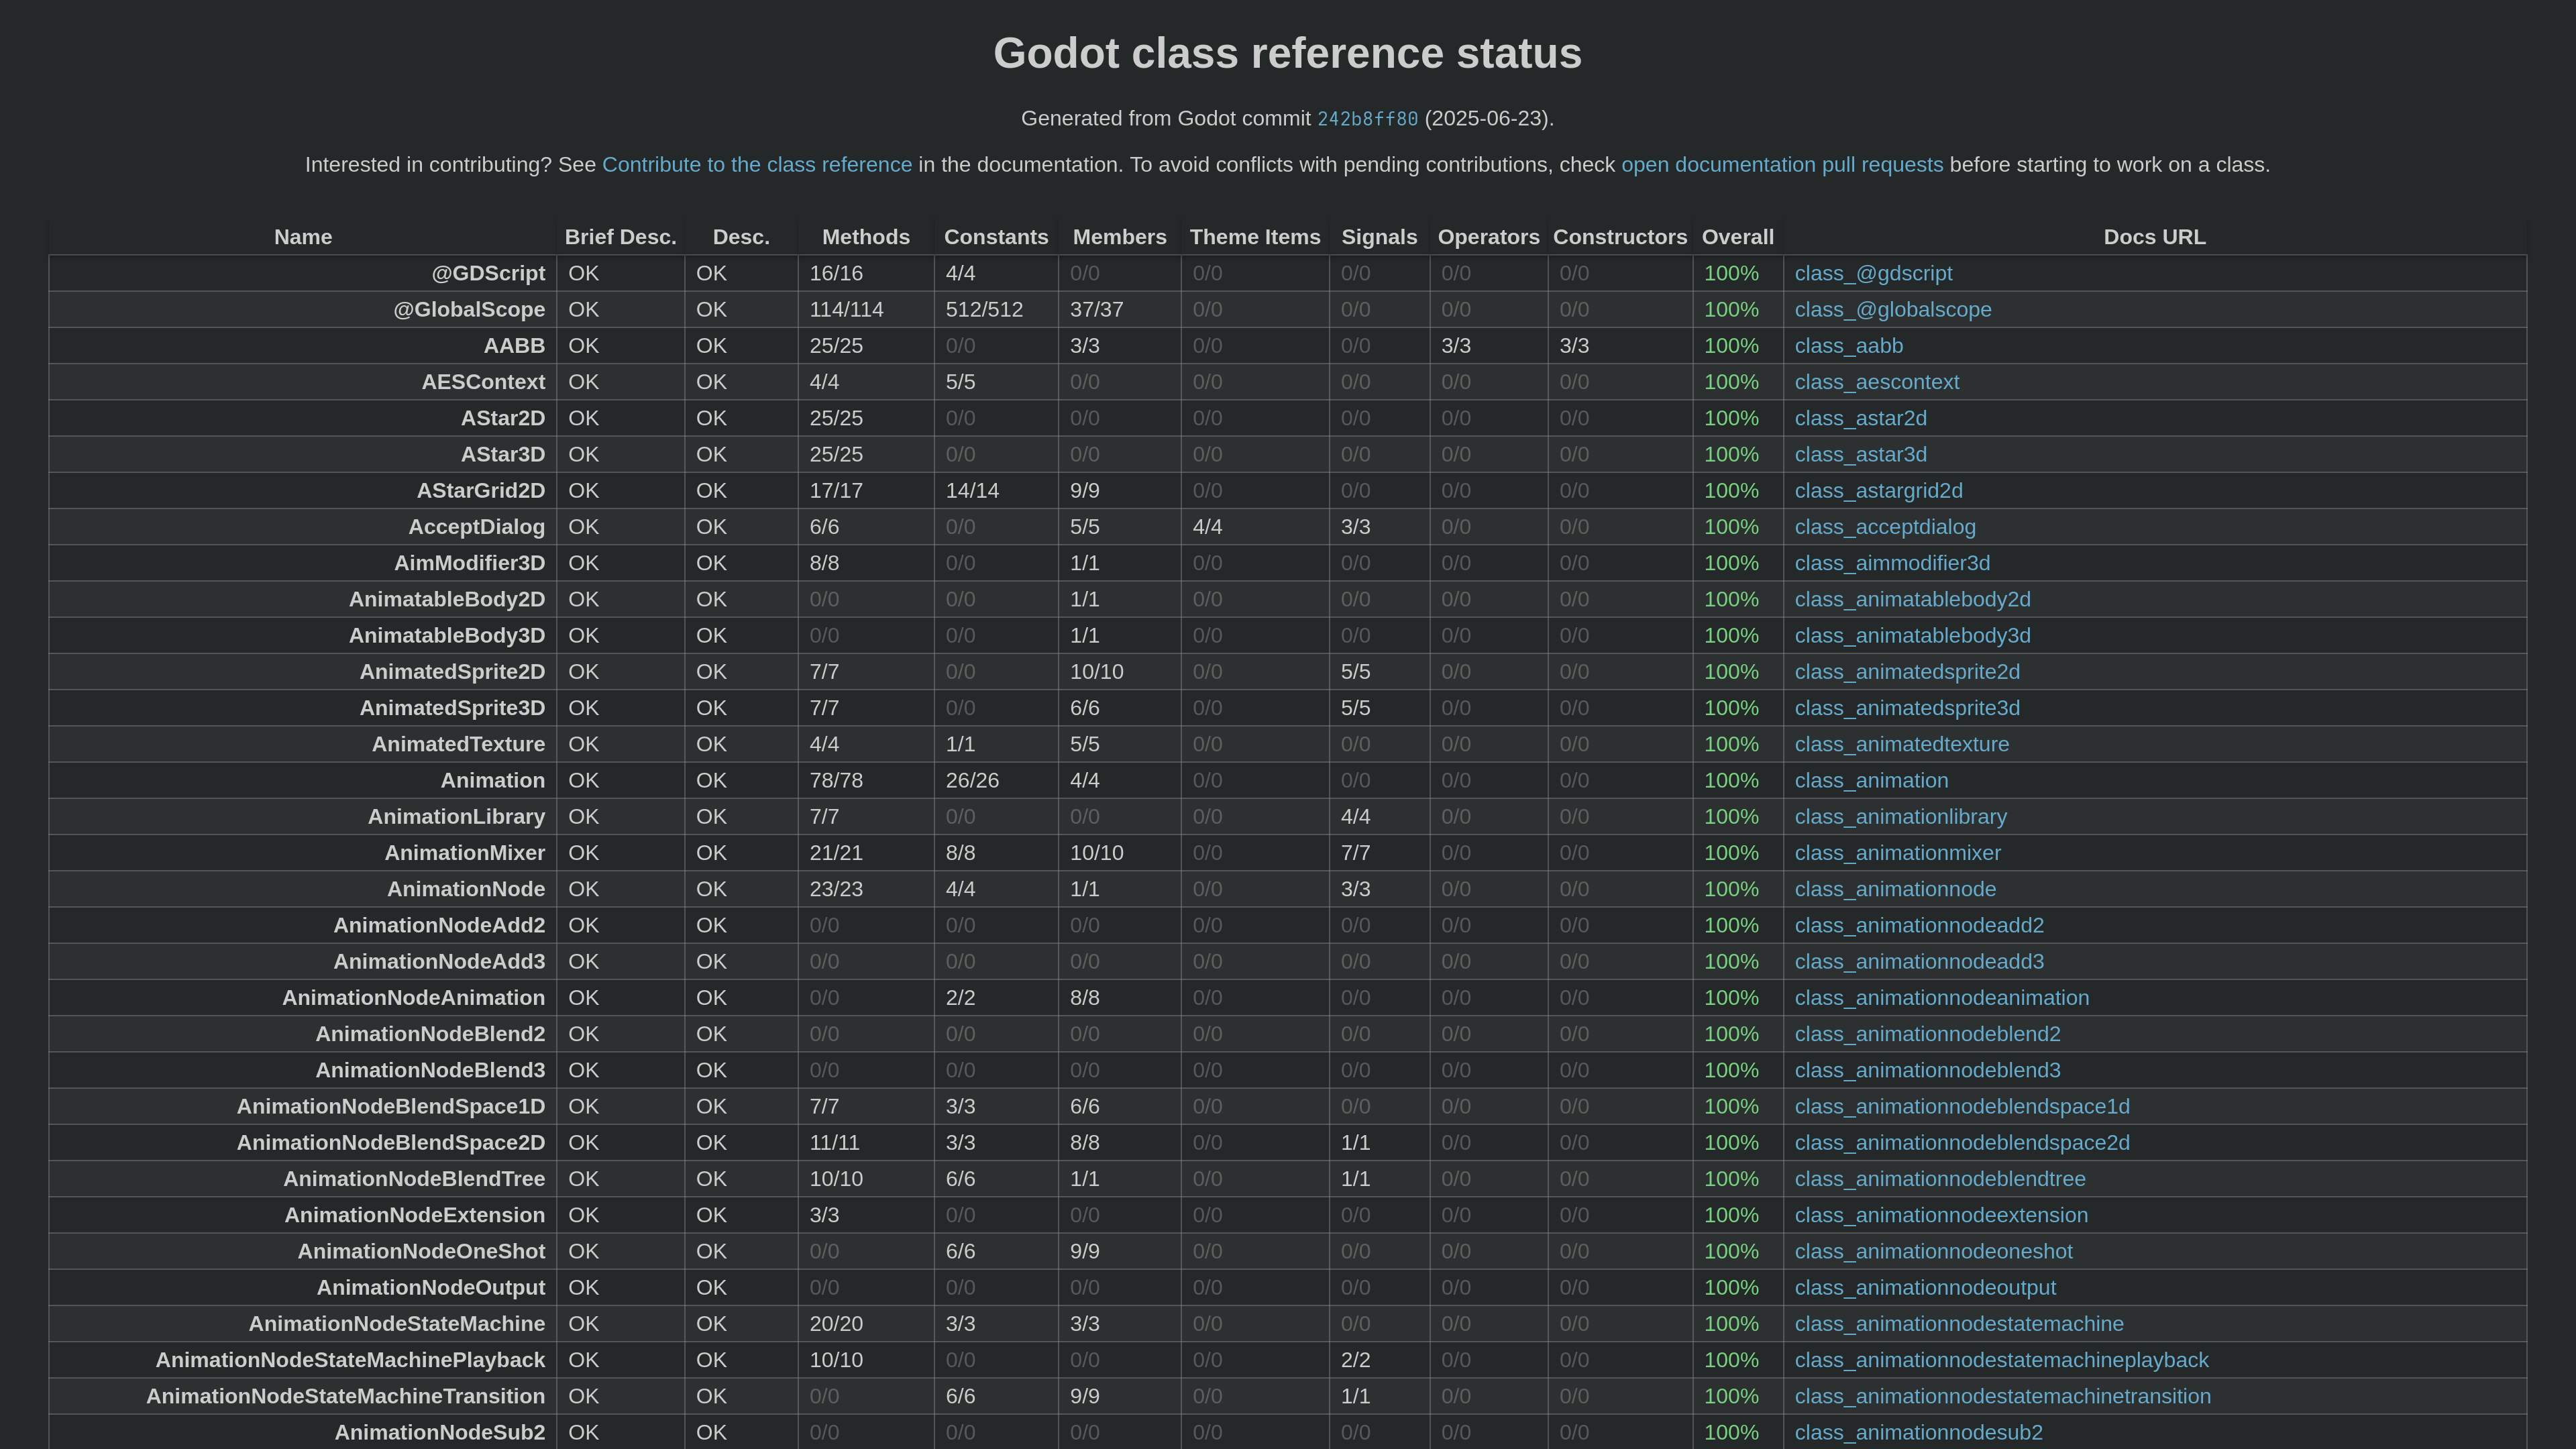Click 'Contribute to the class reference' link
The image size is (2576, 1449).
pyautogui.click(x=756, y=165)
